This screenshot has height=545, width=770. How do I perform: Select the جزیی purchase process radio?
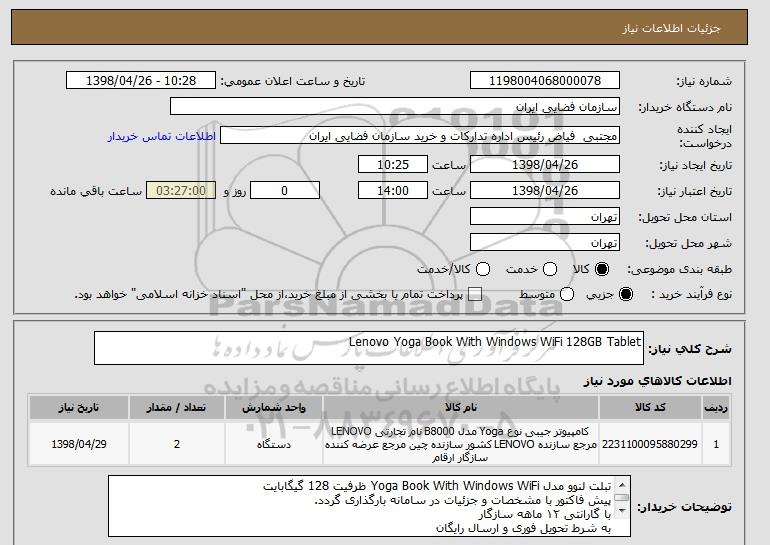(x=626, y=295)
